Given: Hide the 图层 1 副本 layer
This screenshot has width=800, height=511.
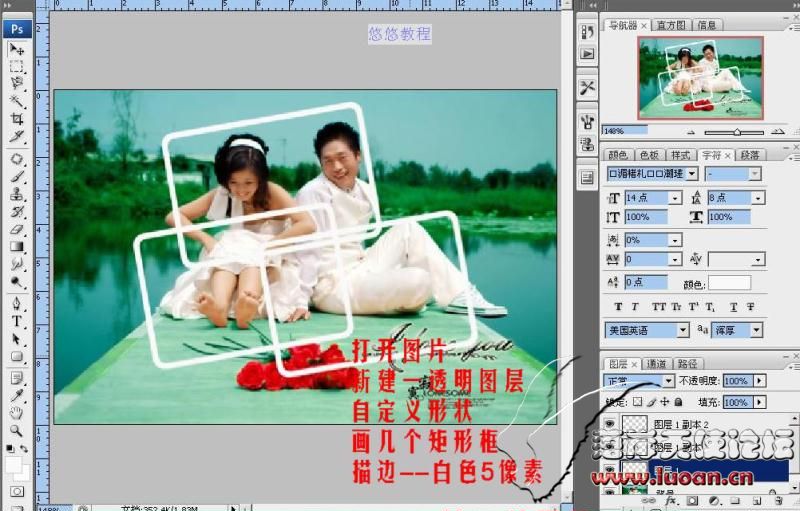Looking at the screenshot, I should click(609, 447).
